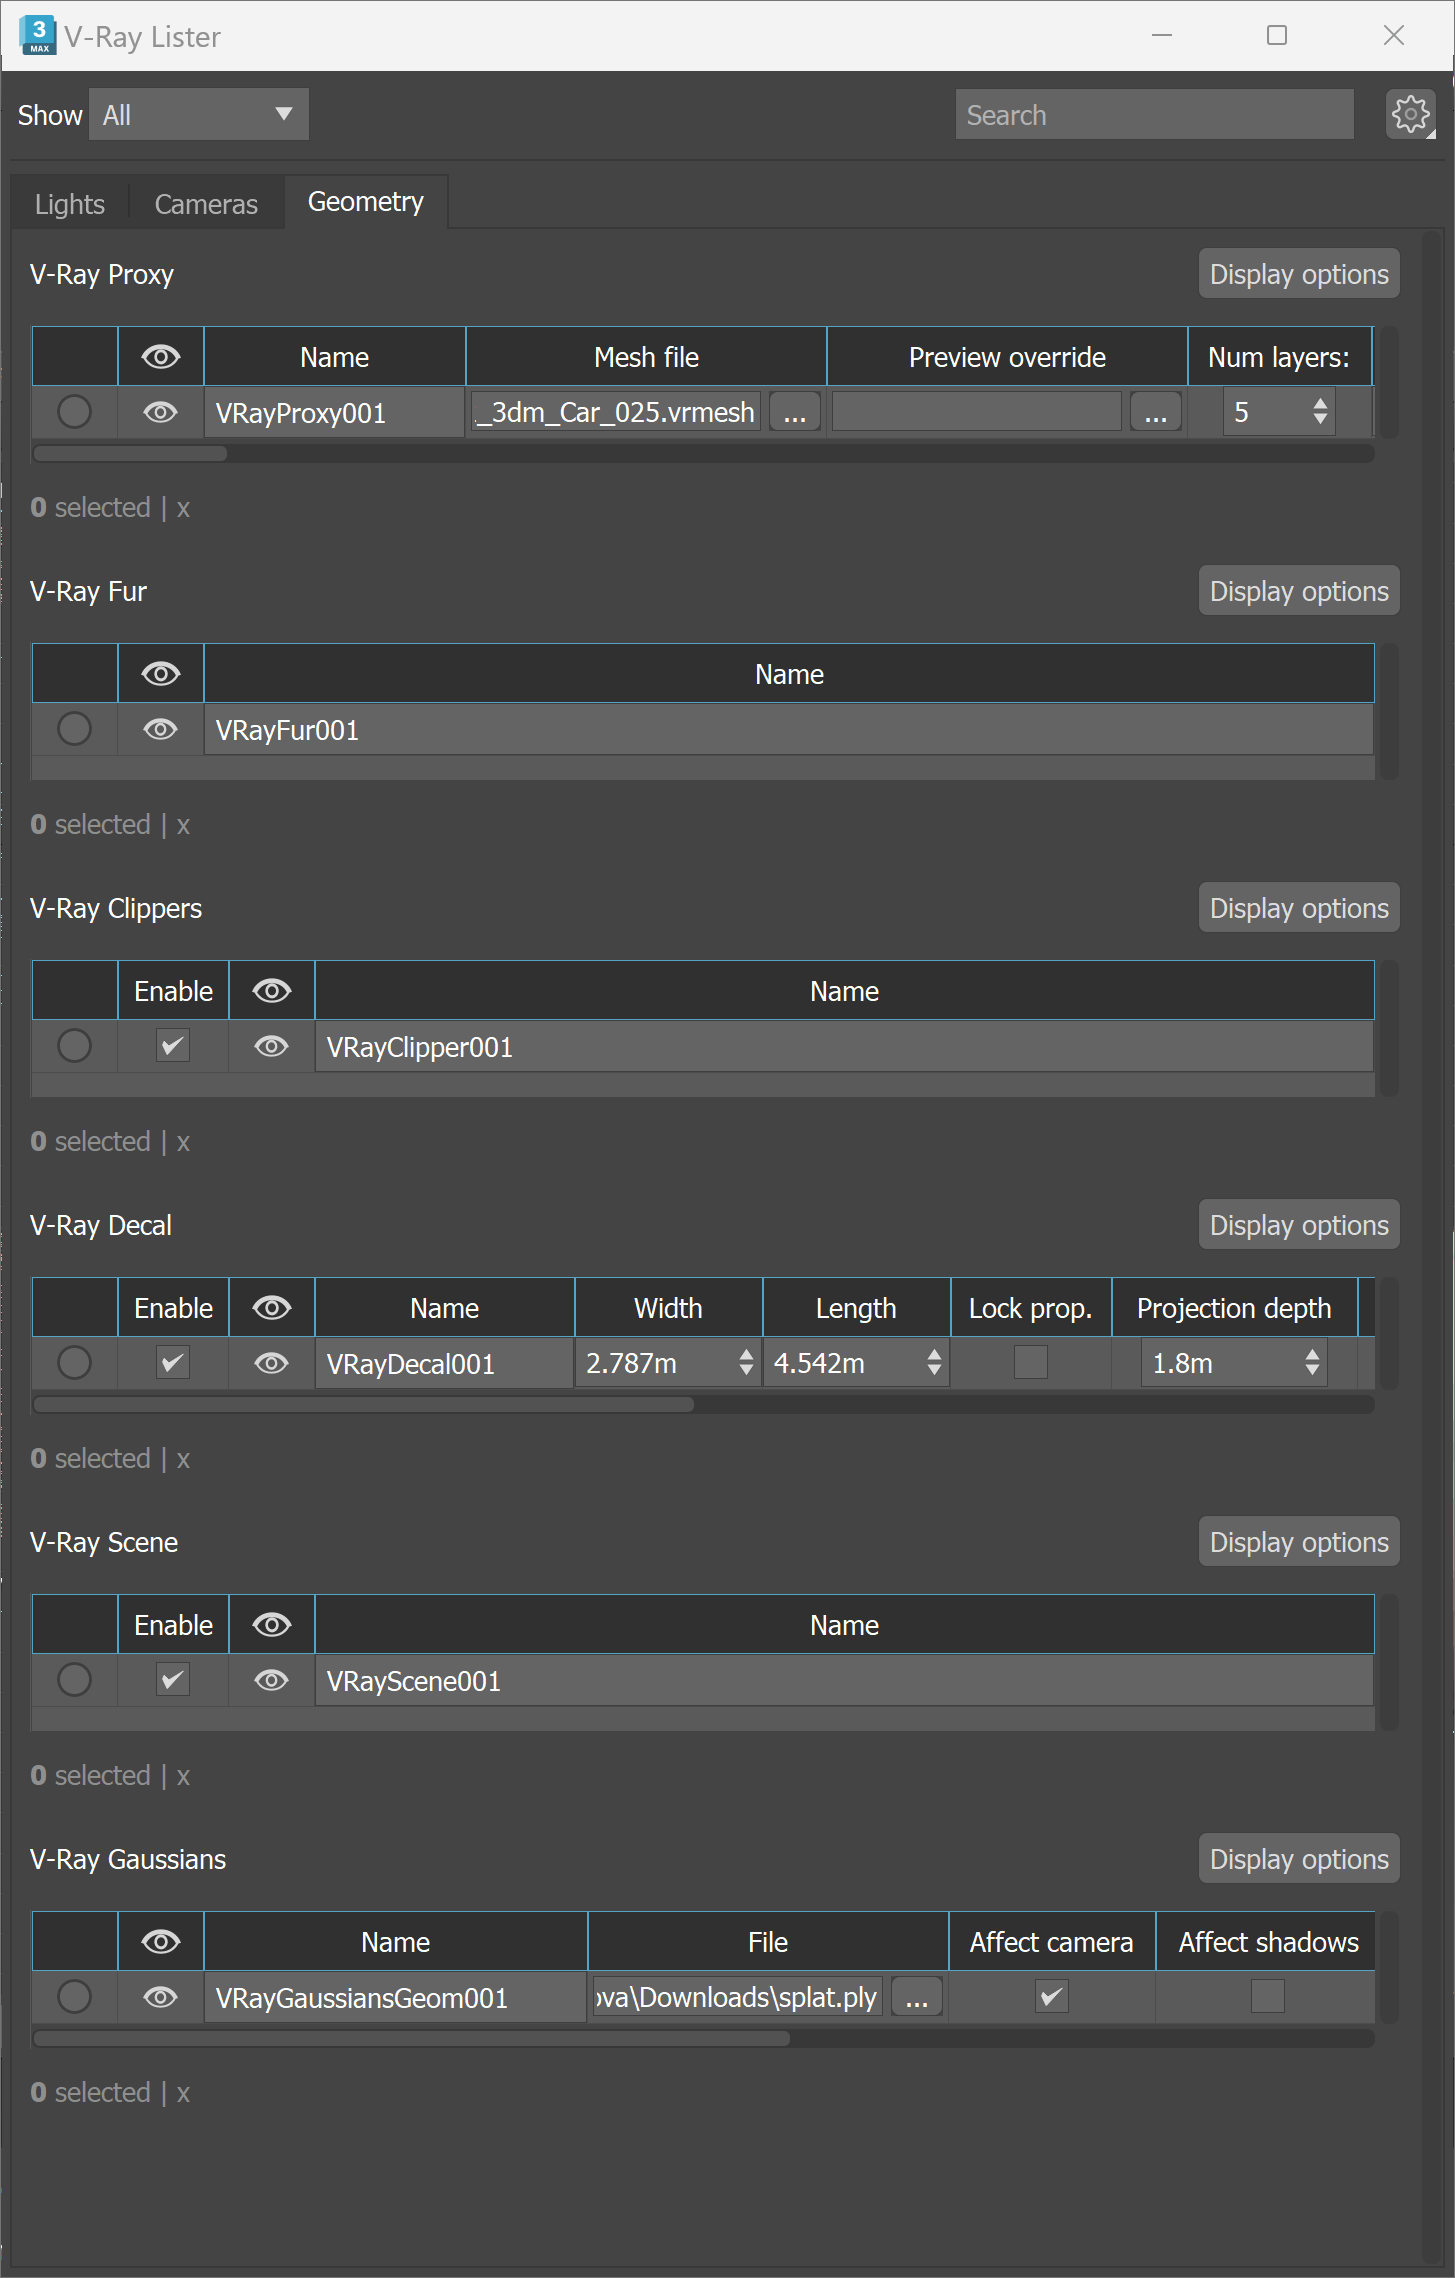Click the V-Ray Proxy horizontal scrollbar
Screen dimensions: 1455x2278
(130, 454)
